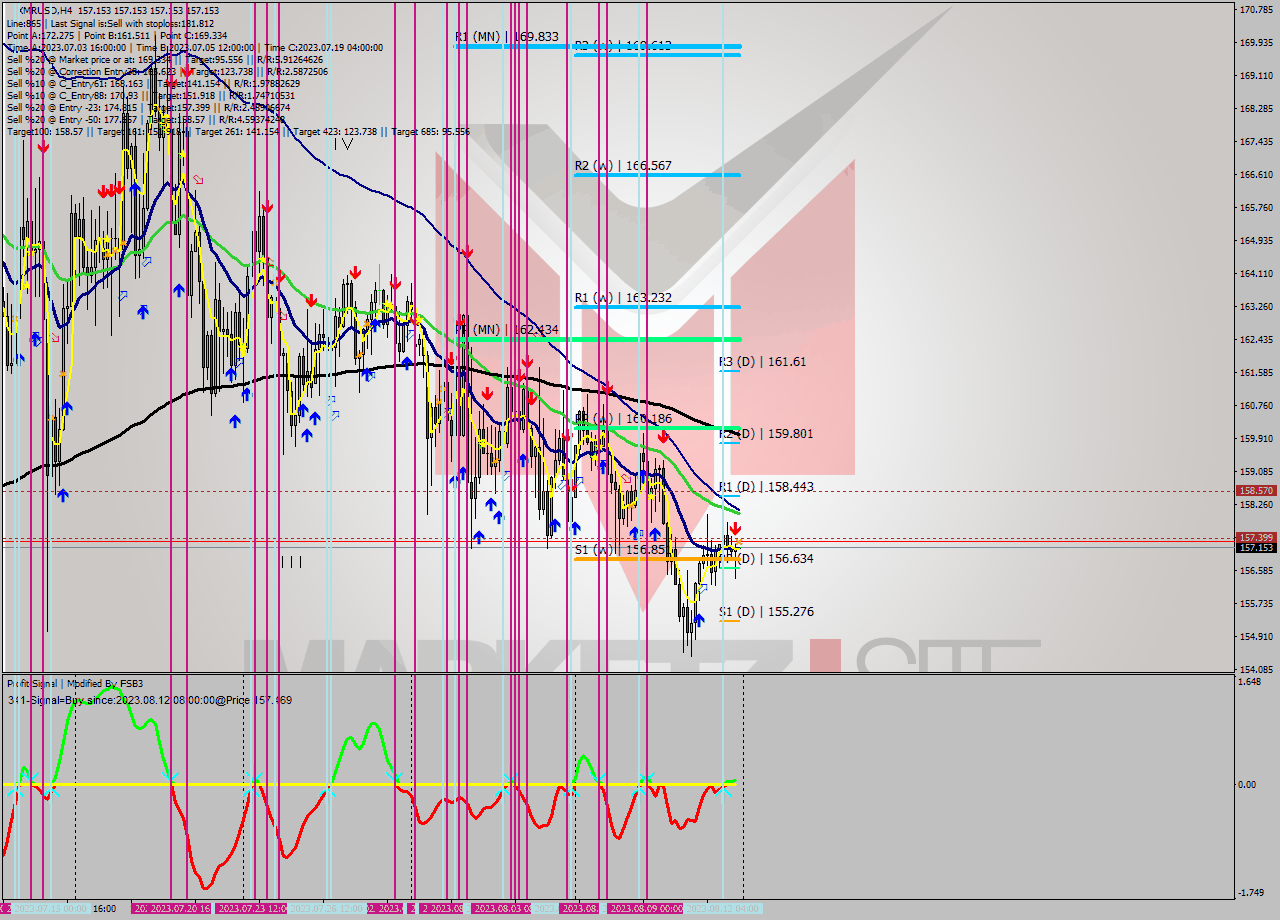Click the red 157.399 price tag on axis

[1256, 537]
